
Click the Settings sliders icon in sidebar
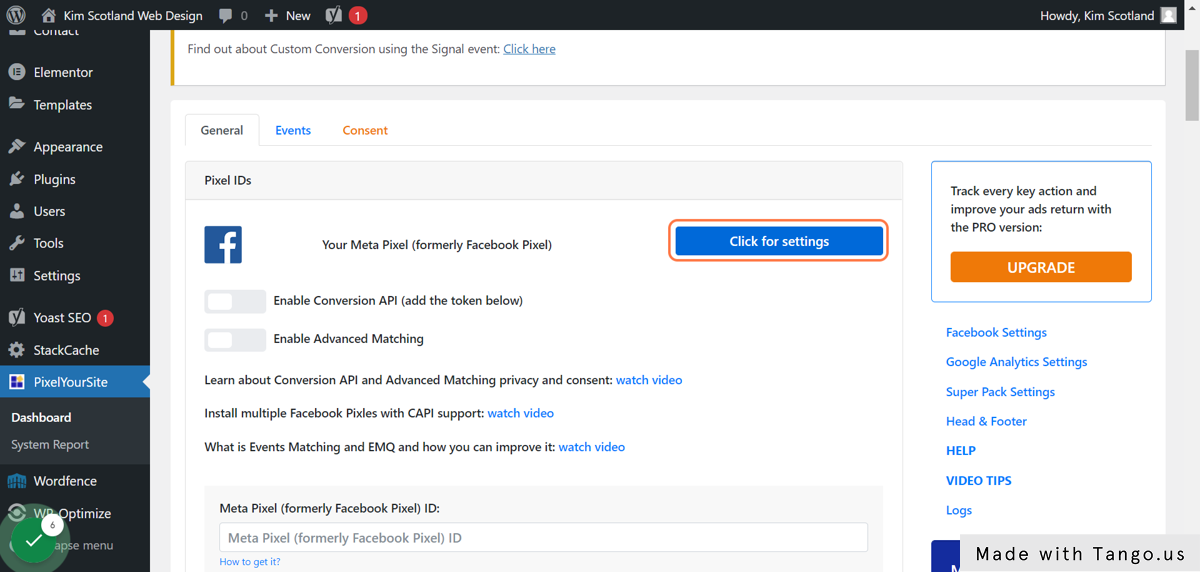click(16, 275)
